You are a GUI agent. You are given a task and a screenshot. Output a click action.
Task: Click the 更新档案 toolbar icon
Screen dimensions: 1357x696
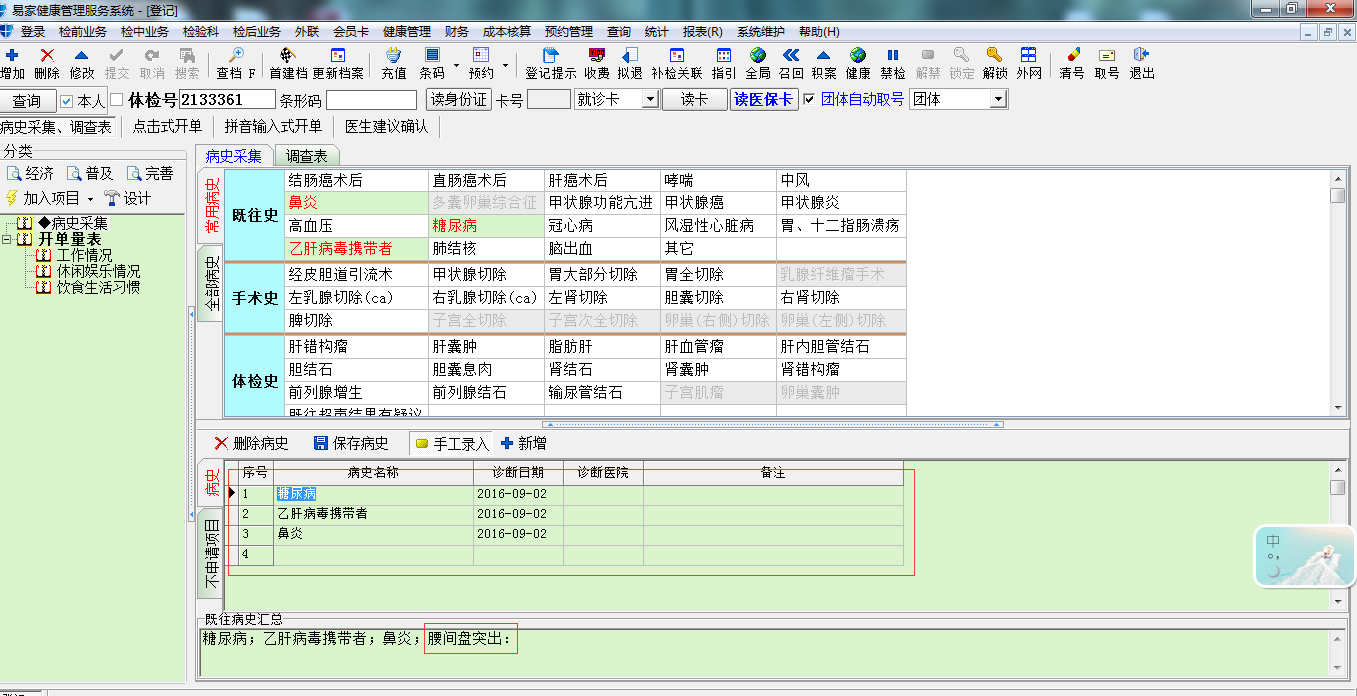(338, 55)
